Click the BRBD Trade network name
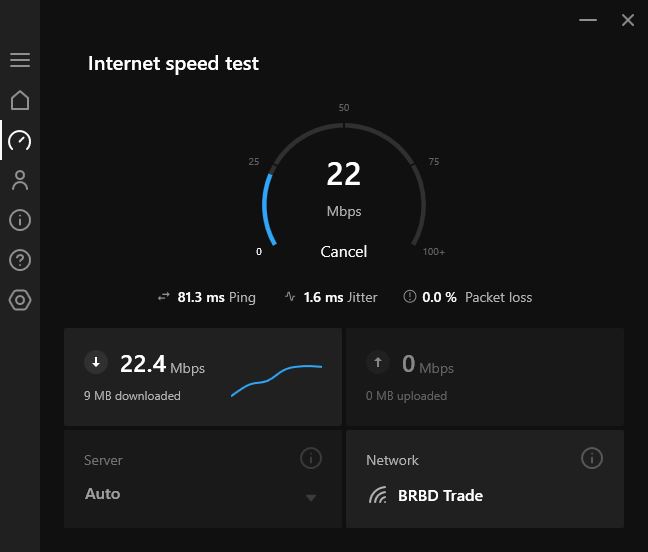The width and height of the screenshot is (648, 552). 440,495
